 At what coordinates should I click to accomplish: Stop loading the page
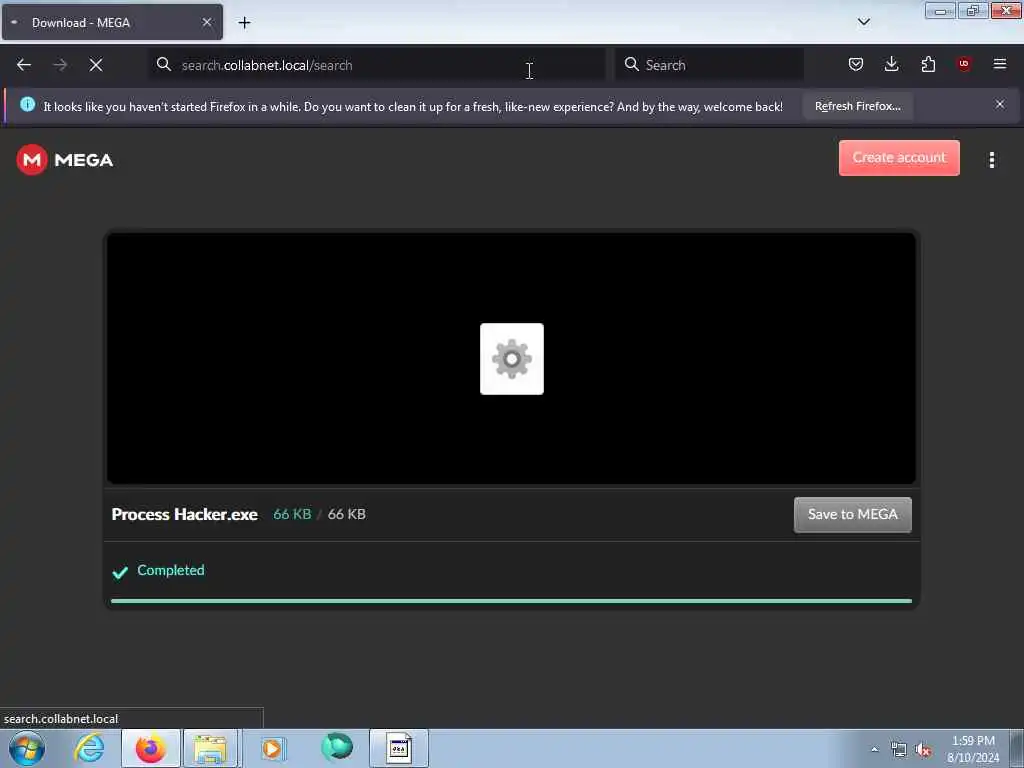96,65
